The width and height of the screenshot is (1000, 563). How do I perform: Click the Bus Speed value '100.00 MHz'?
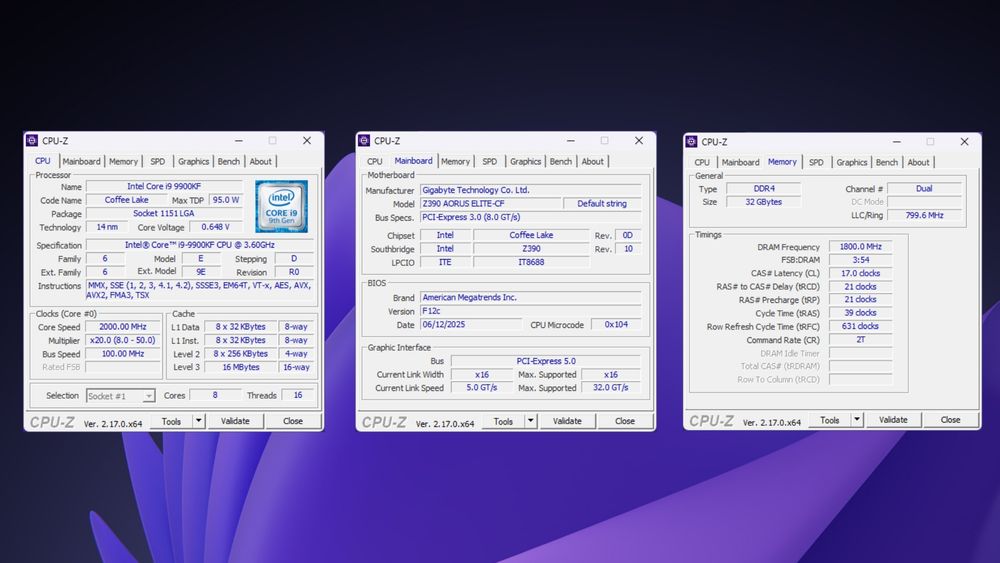point(123,353)
